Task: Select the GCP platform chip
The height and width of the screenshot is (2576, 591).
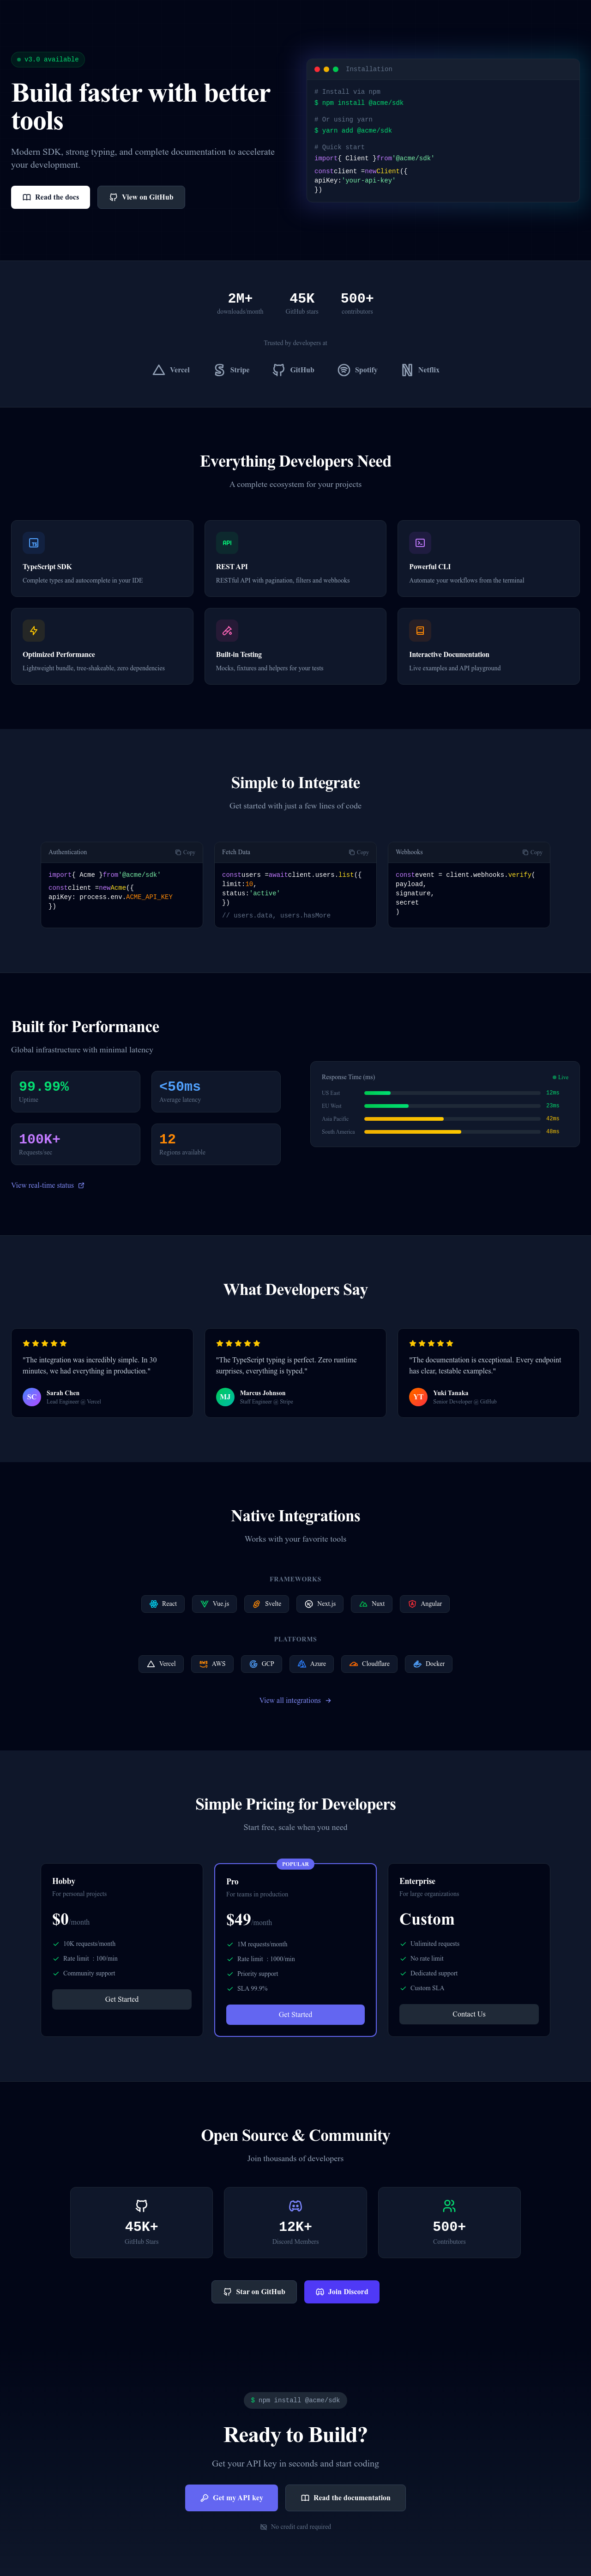Action: (262, 1663)
